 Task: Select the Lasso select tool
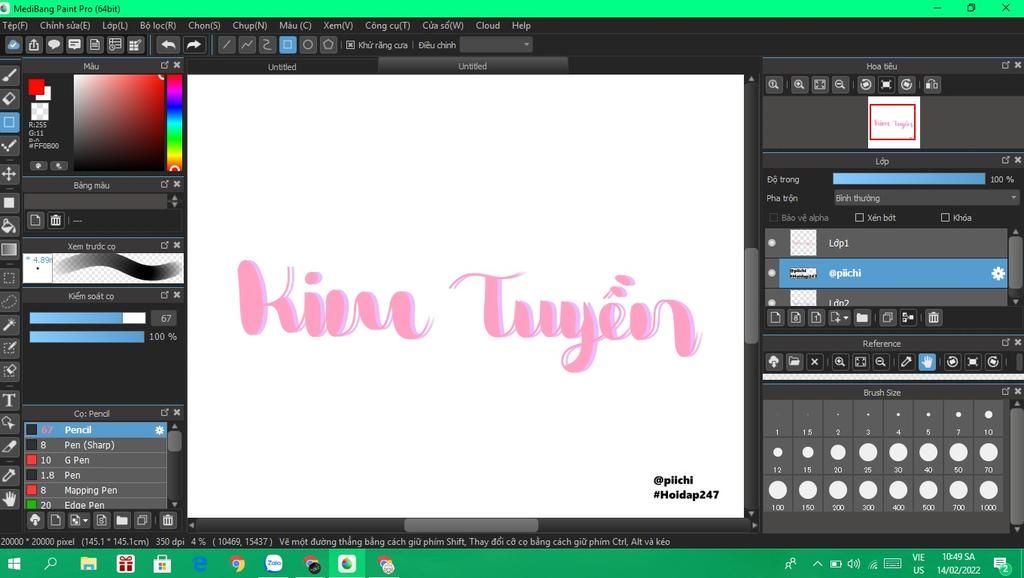click(x=9, y=300)
